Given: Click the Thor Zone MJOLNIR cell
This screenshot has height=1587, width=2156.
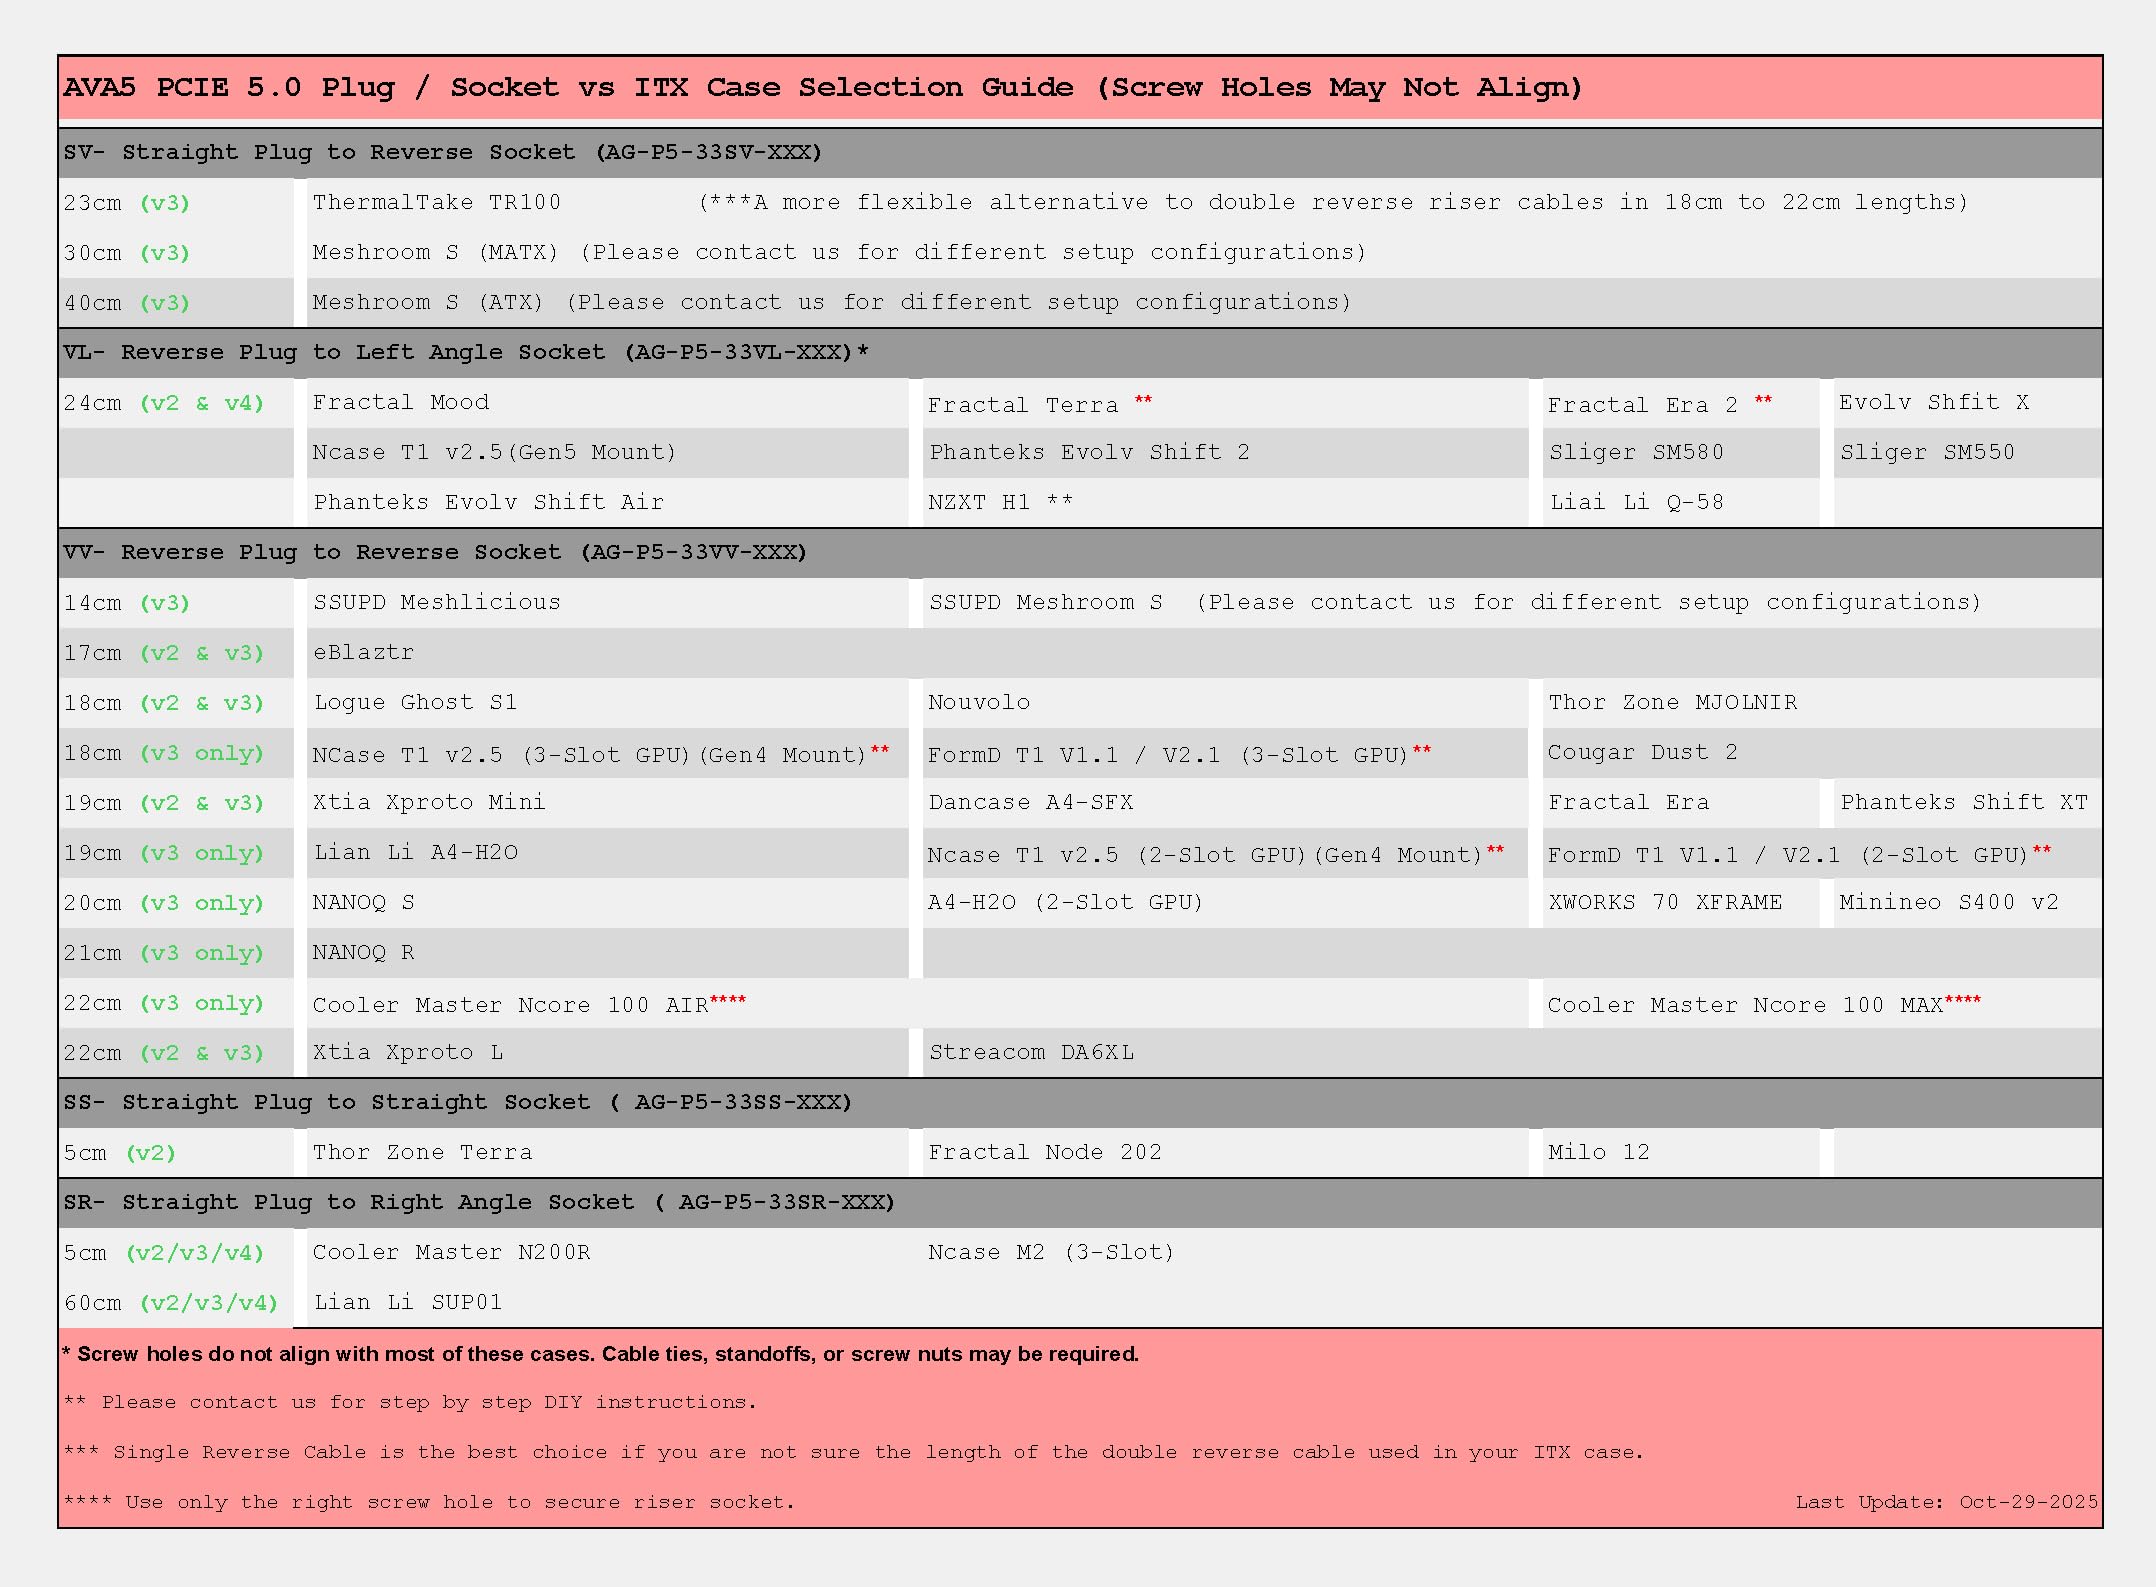Looking at the screenshot, I should pos(1672,702).
